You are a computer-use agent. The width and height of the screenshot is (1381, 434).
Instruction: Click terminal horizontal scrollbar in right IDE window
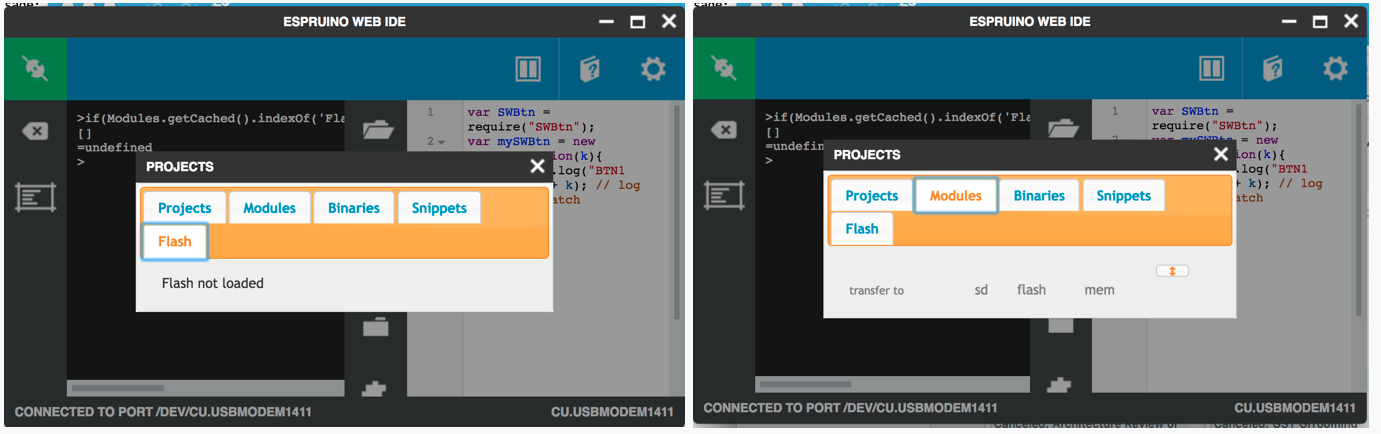pos(806,384)
